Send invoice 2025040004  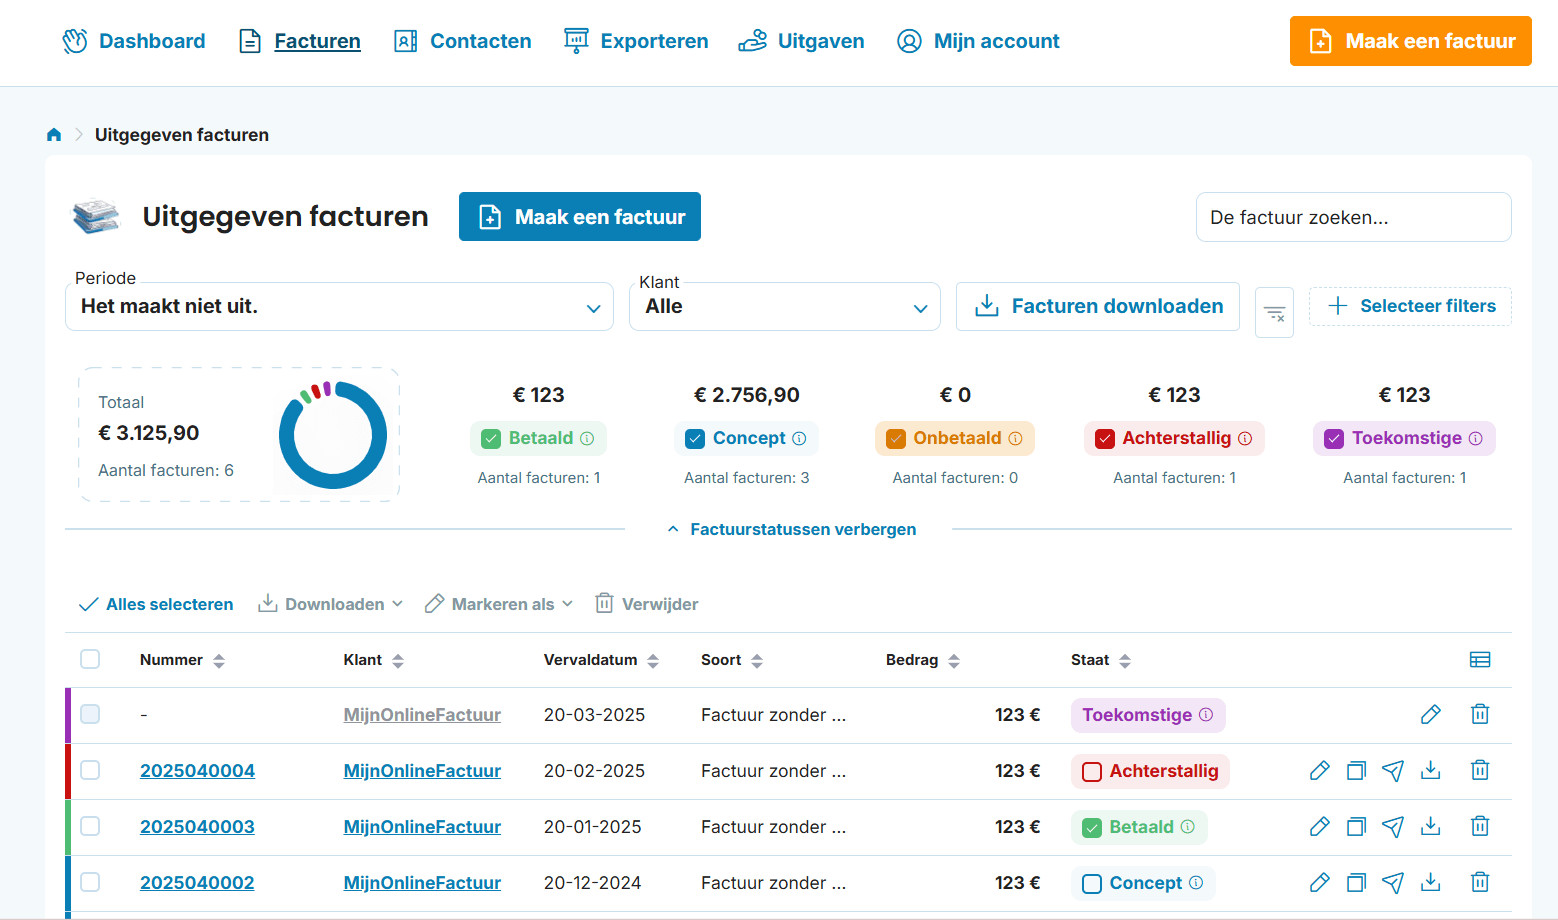click(1393, 770)
